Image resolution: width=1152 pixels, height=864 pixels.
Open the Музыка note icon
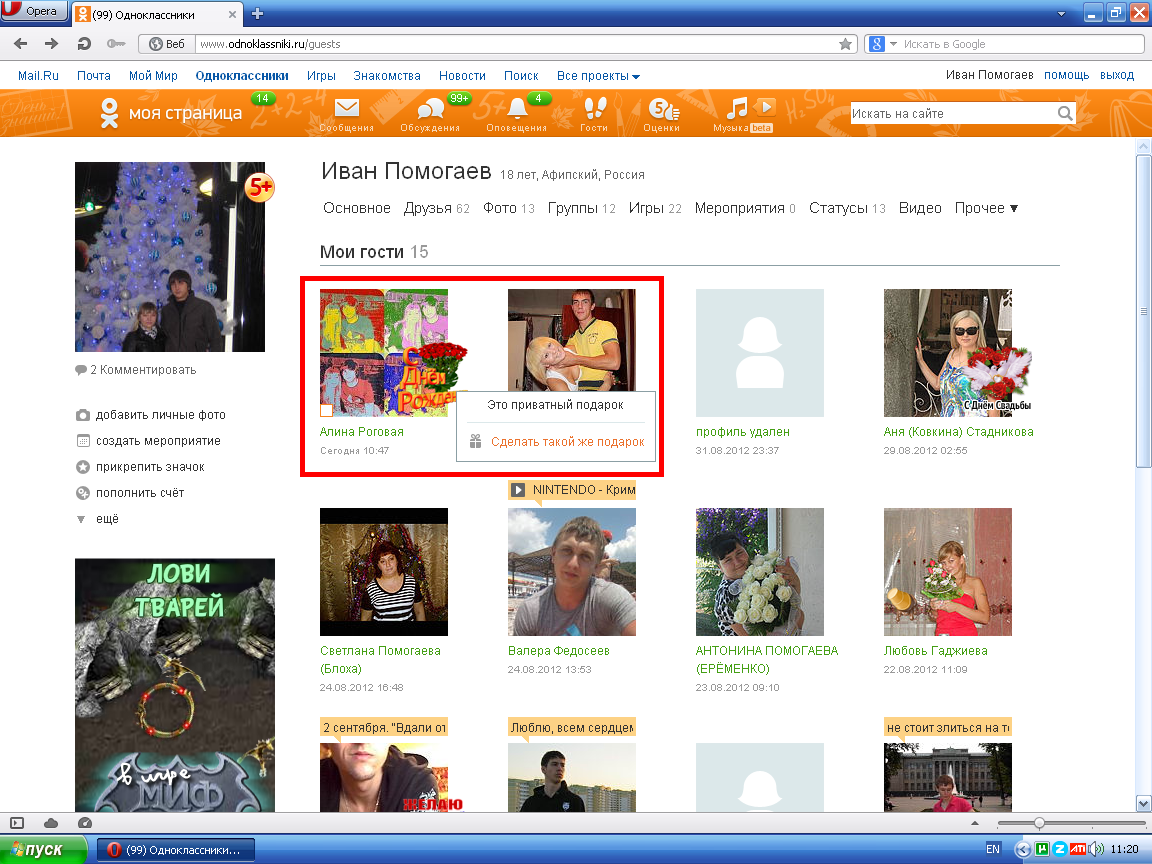click(x=737, y=109)
